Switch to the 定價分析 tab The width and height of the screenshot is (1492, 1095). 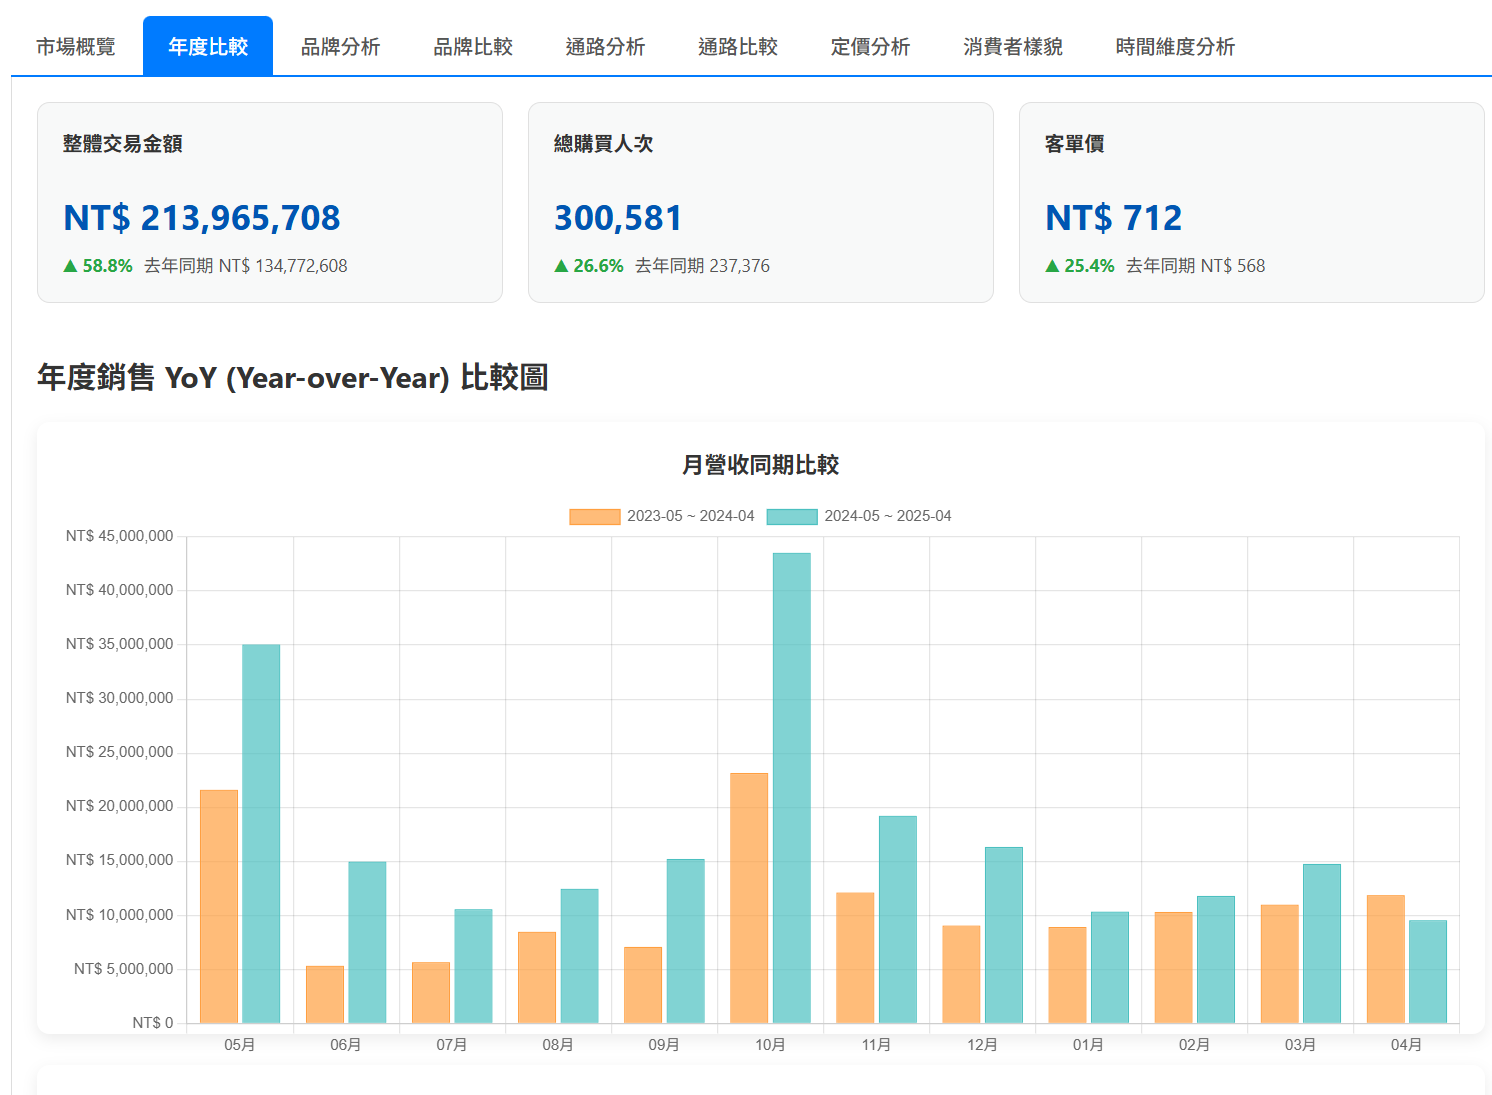point(870,46)
